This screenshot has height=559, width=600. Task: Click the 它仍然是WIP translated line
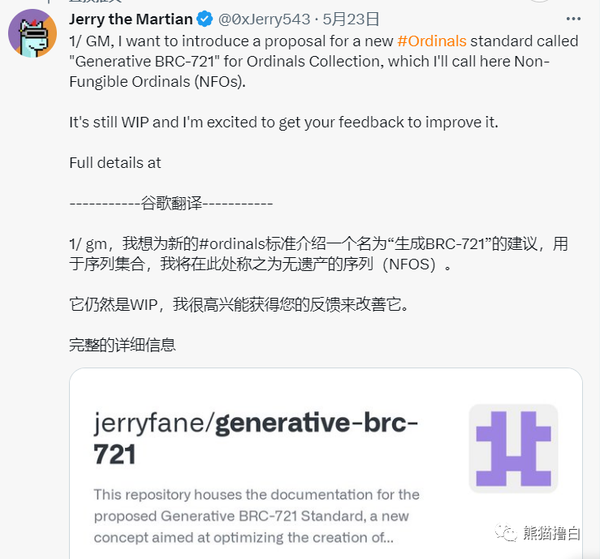[239, 305]
